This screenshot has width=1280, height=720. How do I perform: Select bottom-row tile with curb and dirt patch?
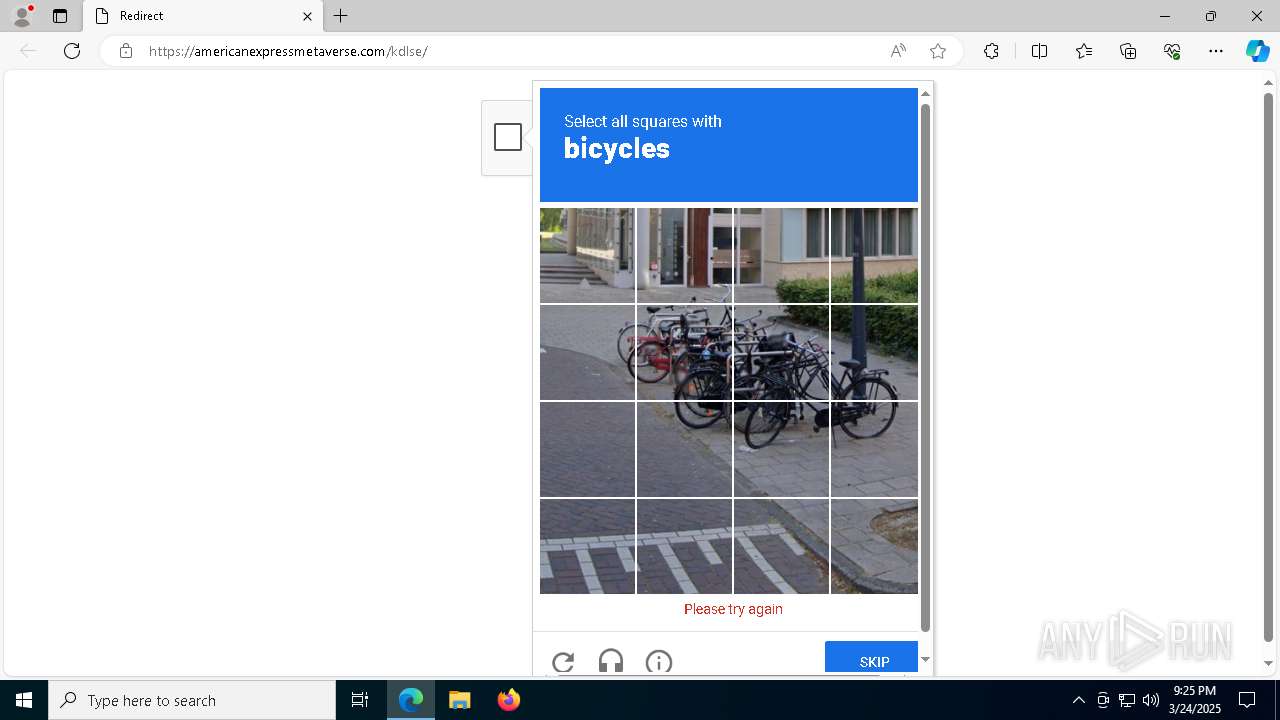pyautogui.click(x=874, y=546)
